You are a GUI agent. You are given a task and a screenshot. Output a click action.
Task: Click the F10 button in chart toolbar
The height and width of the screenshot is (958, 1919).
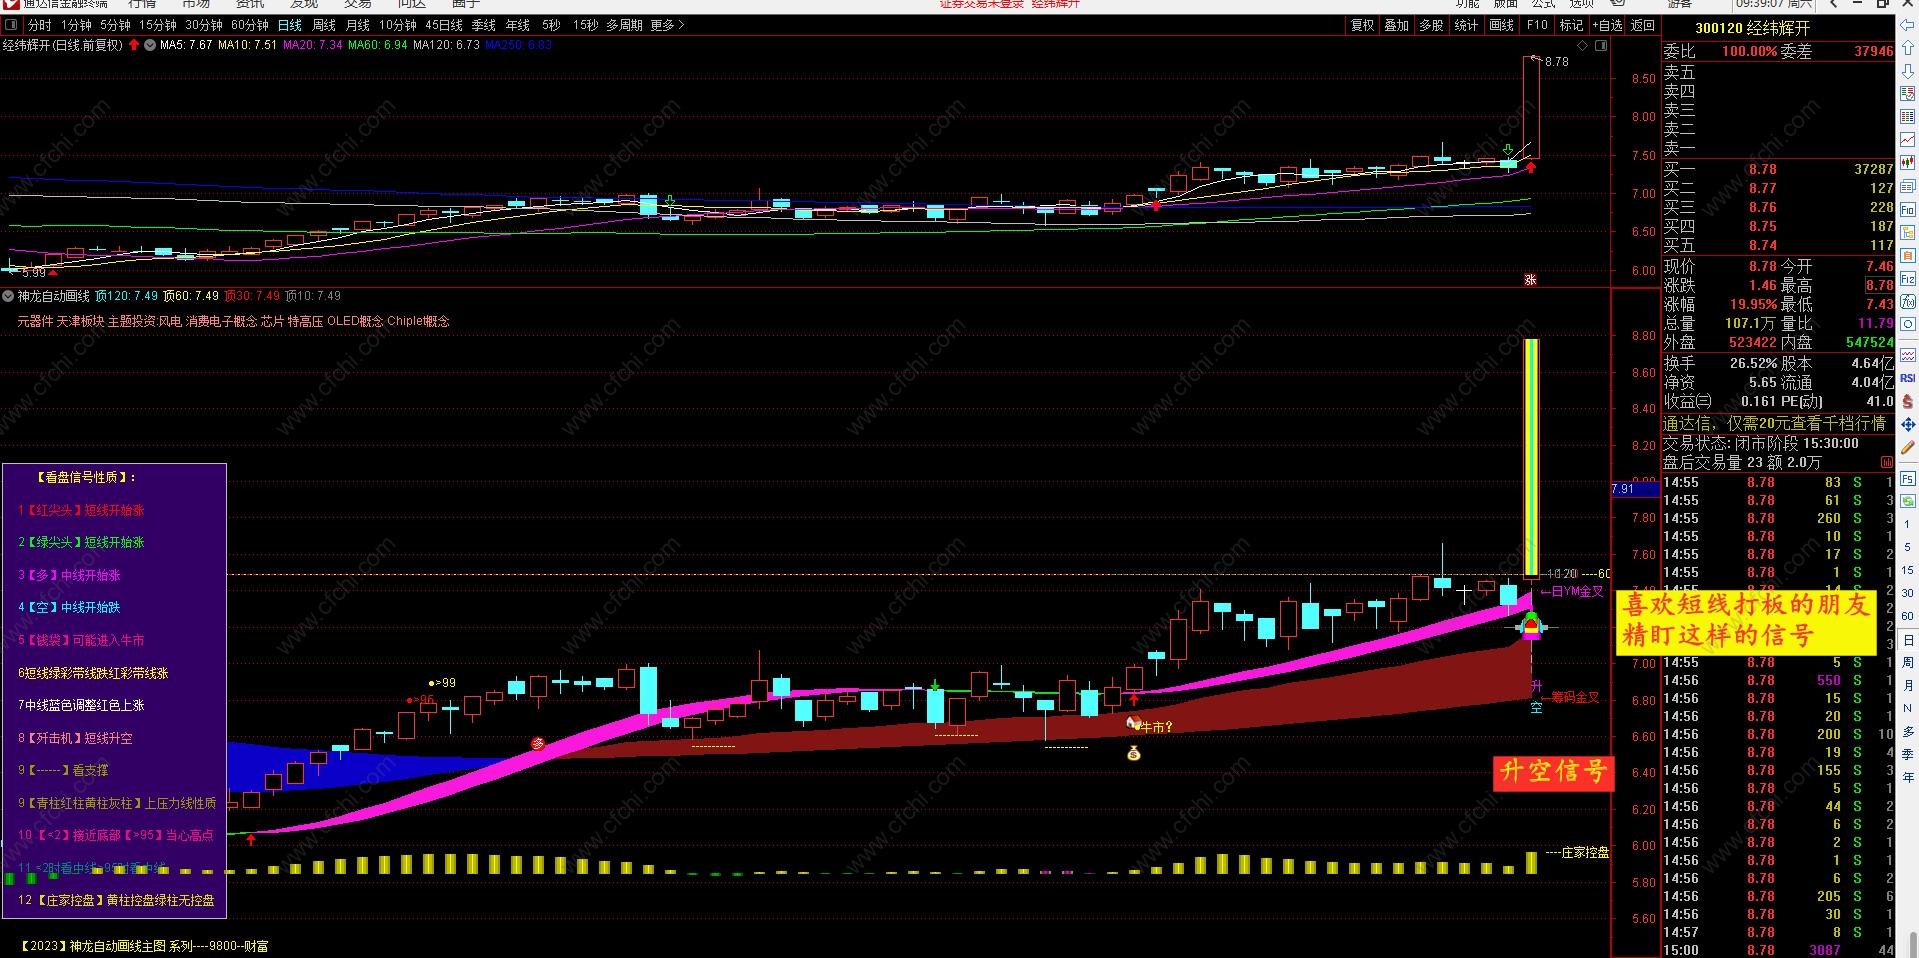click(1537, 25)
